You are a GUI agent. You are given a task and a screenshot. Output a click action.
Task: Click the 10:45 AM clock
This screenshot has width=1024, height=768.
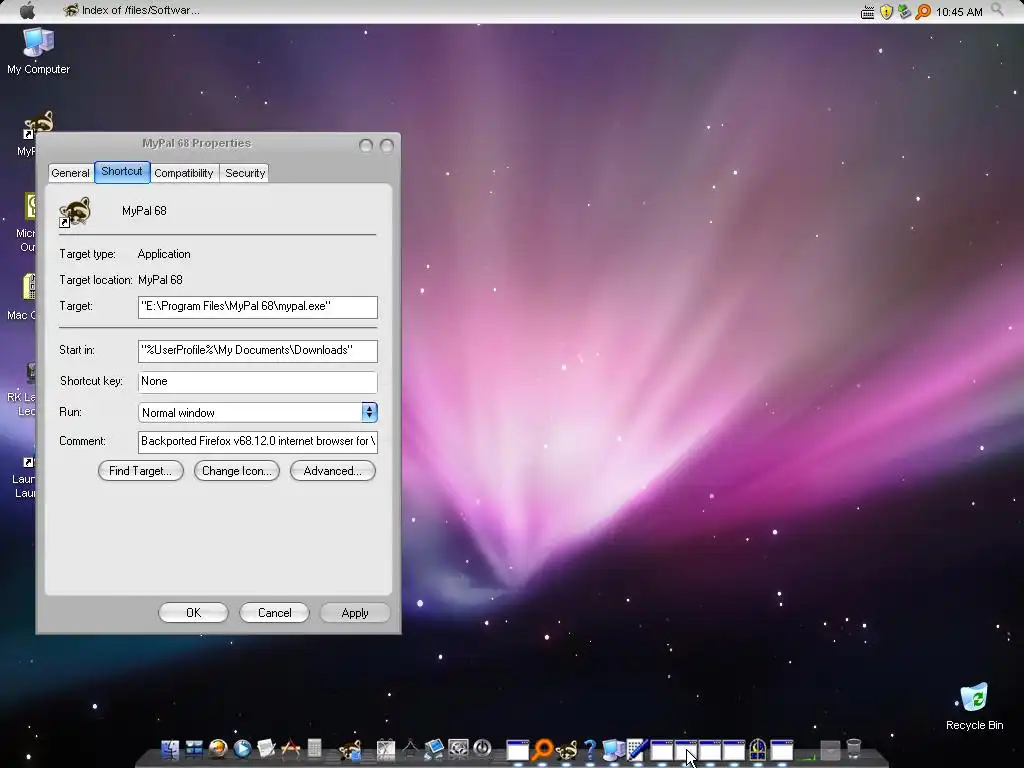tap(959, 12)
